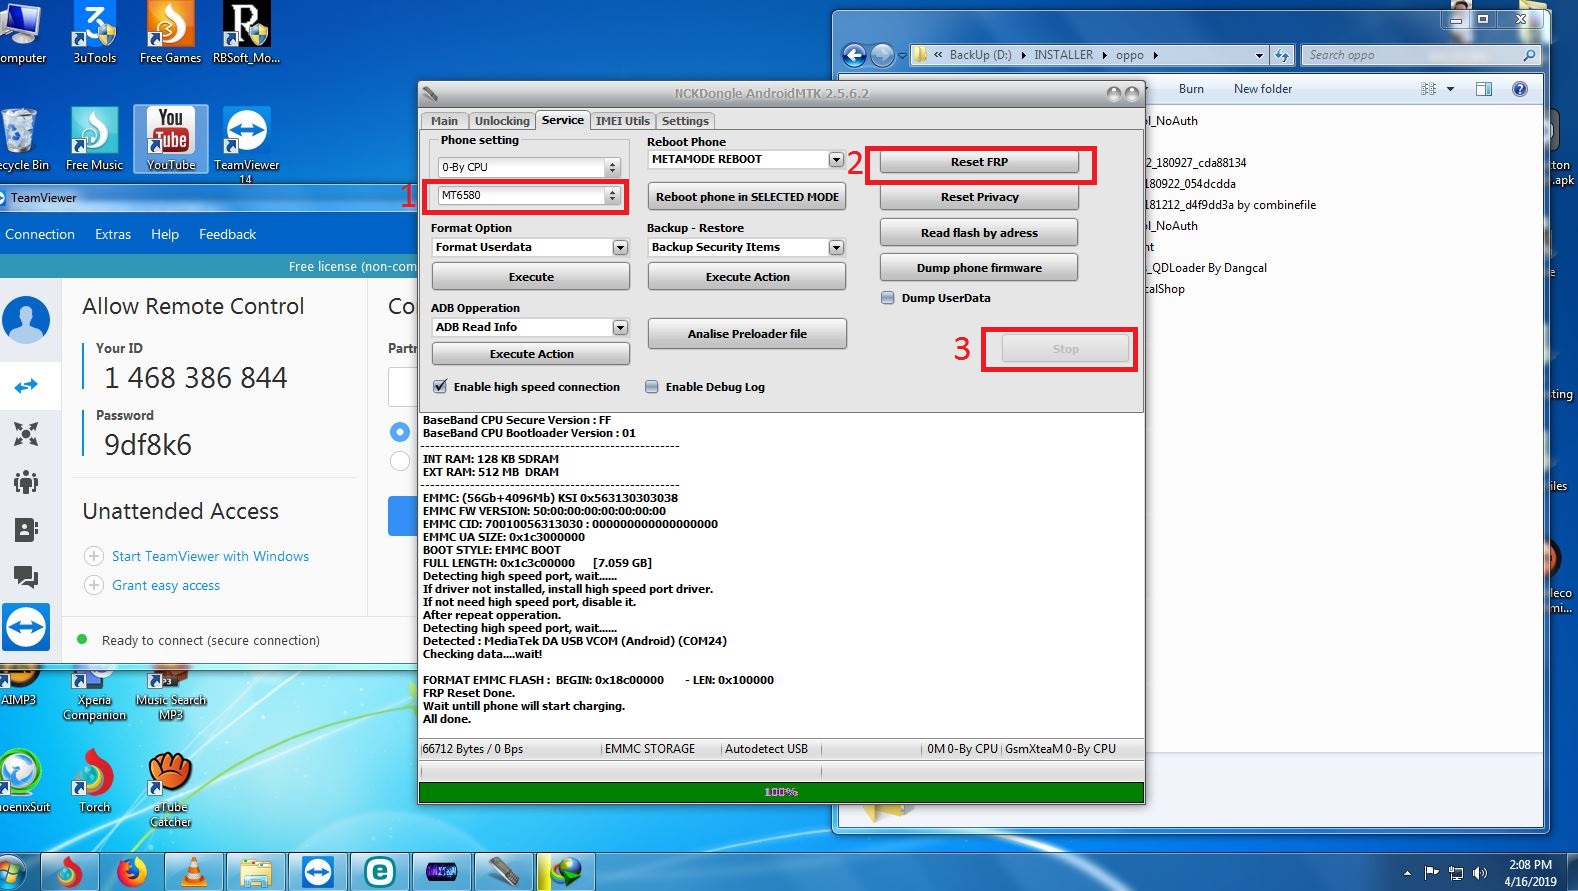Open the TeamViewer Connection menu
Screen dimensions: 1578x891
(40, 234)
